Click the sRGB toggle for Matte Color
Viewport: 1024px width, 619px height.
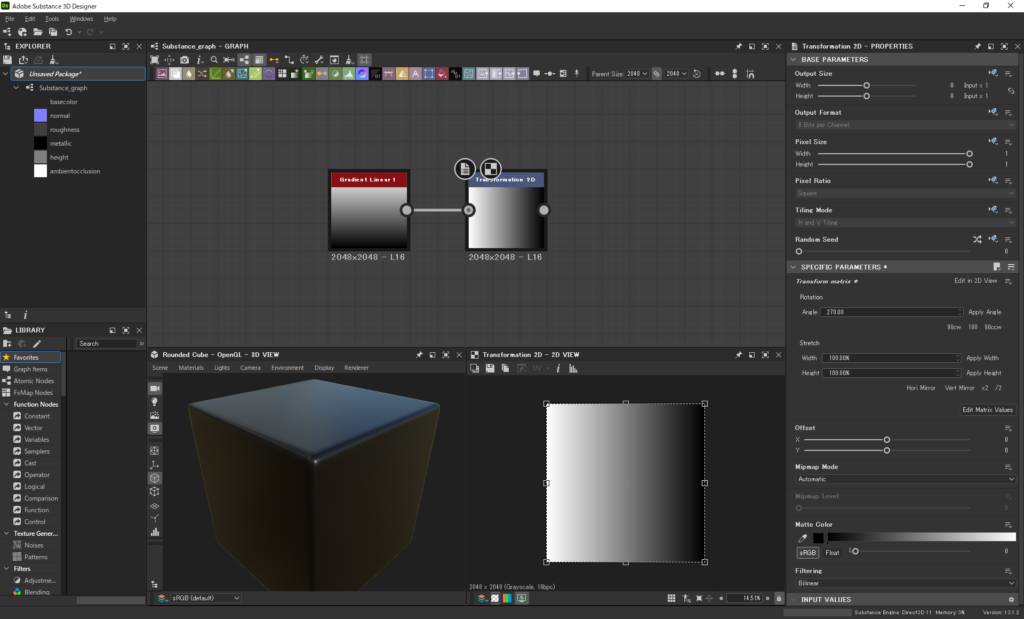pos(808,552)
